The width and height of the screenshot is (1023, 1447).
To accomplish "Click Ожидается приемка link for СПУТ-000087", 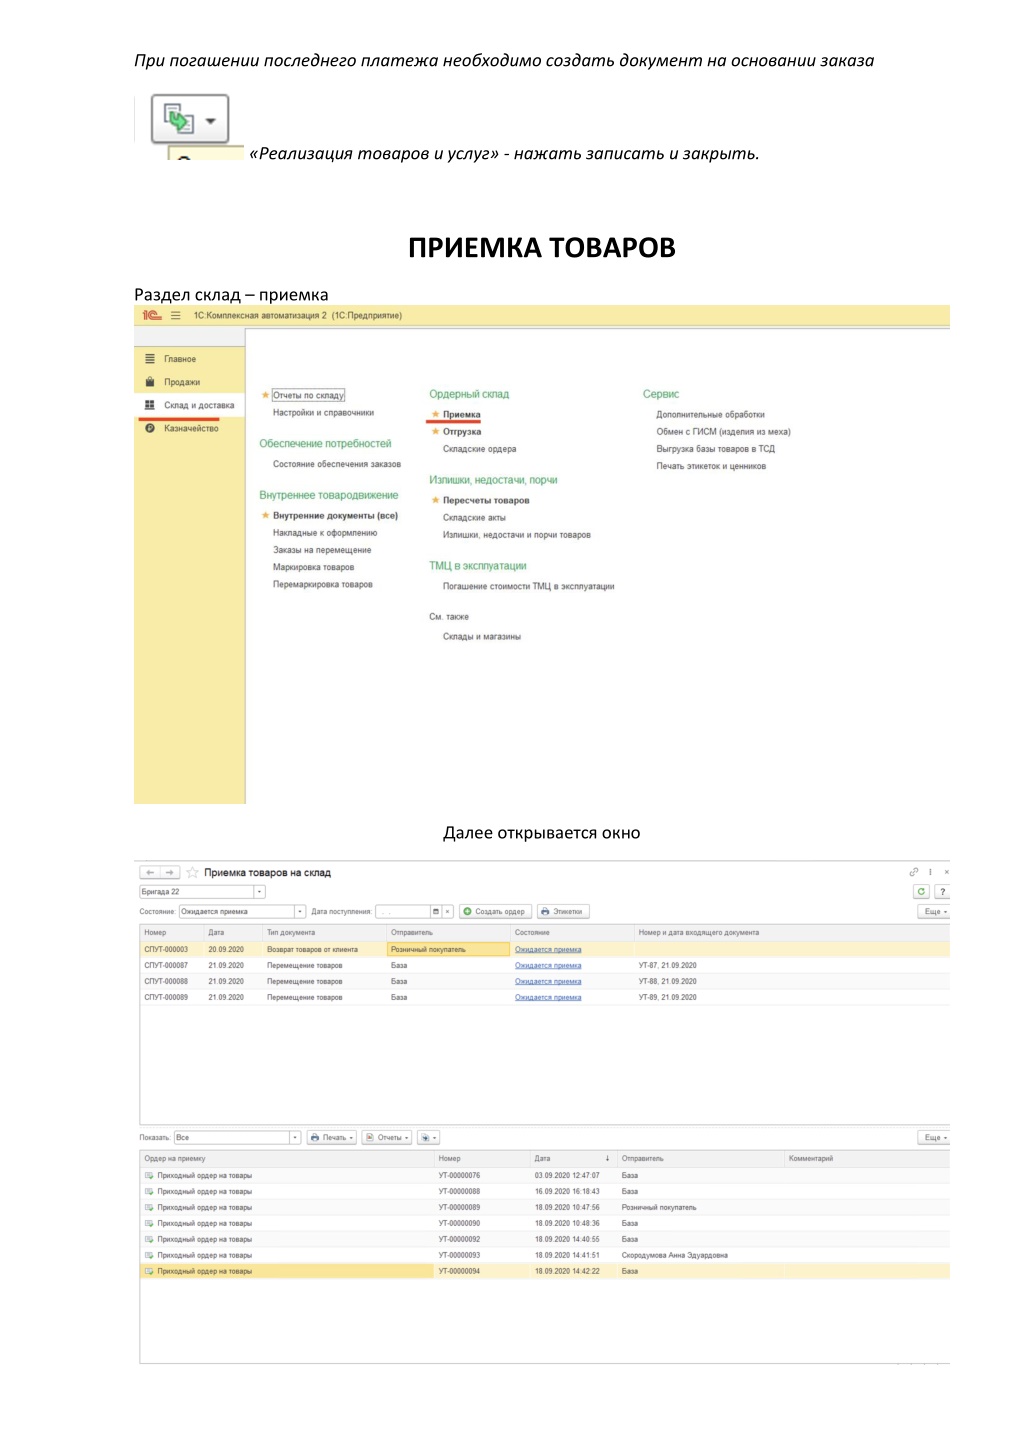I will (x=548, y=966).
